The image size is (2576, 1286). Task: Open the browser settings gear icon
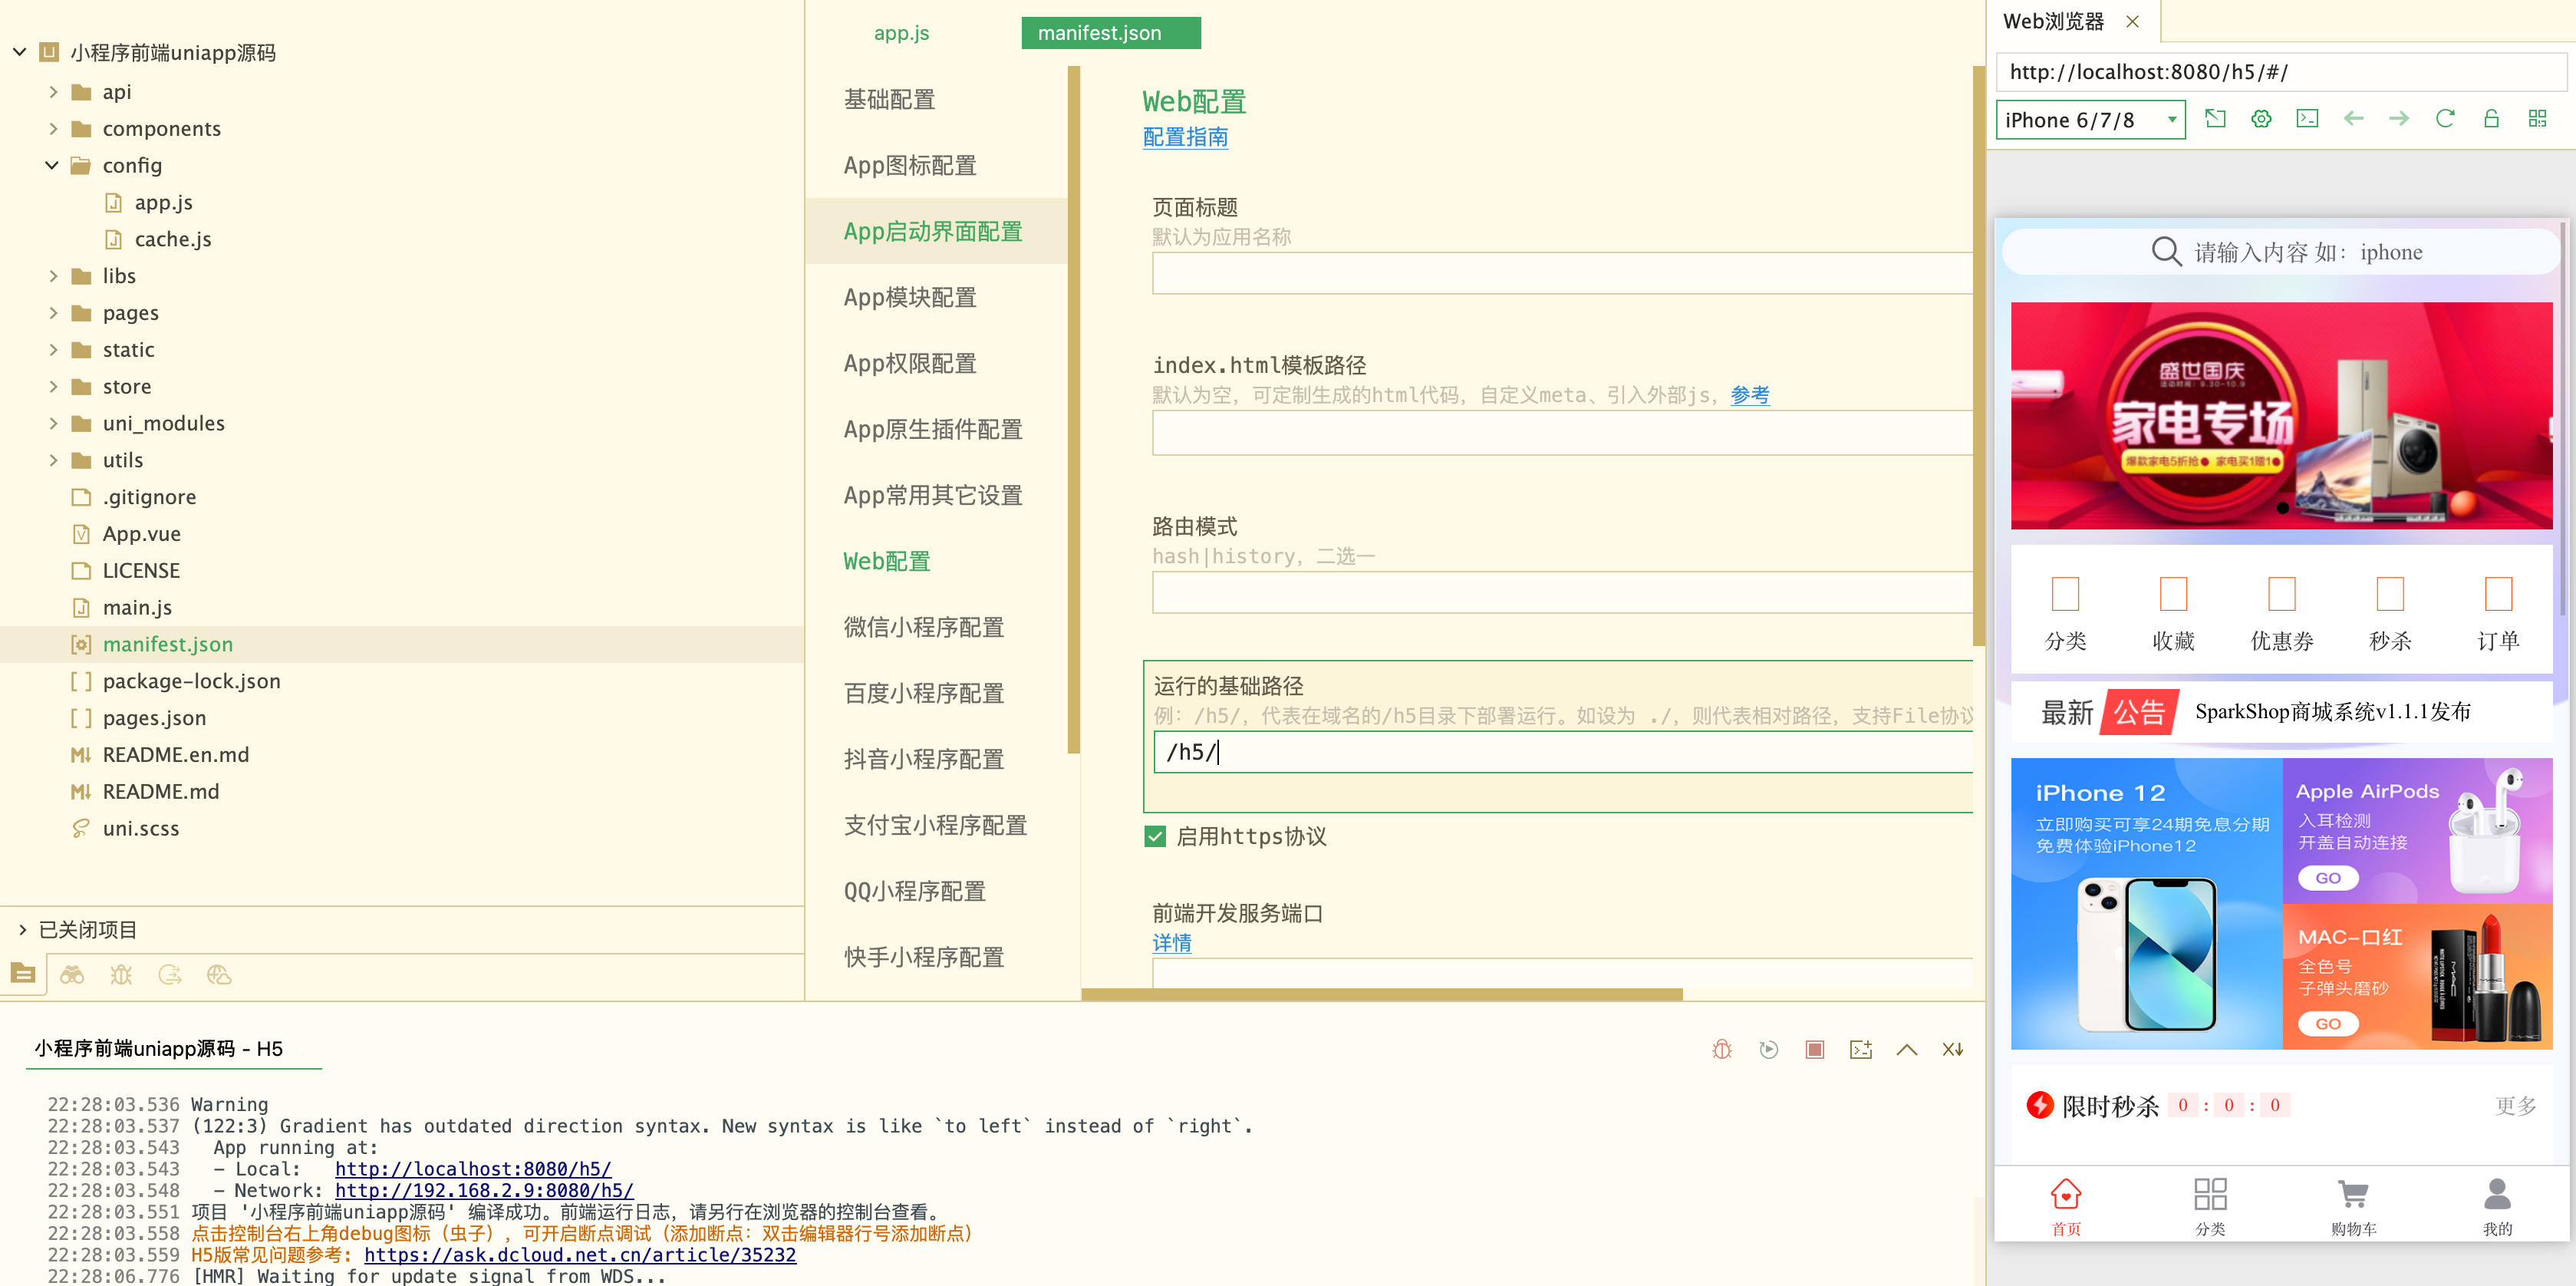tap(2261, 119)
